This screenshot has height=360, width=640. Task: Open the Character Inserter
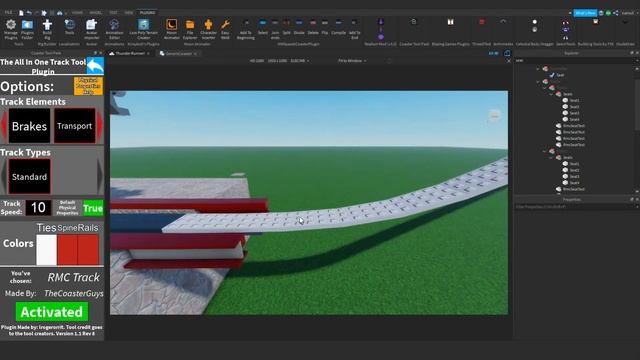[208, 29]
